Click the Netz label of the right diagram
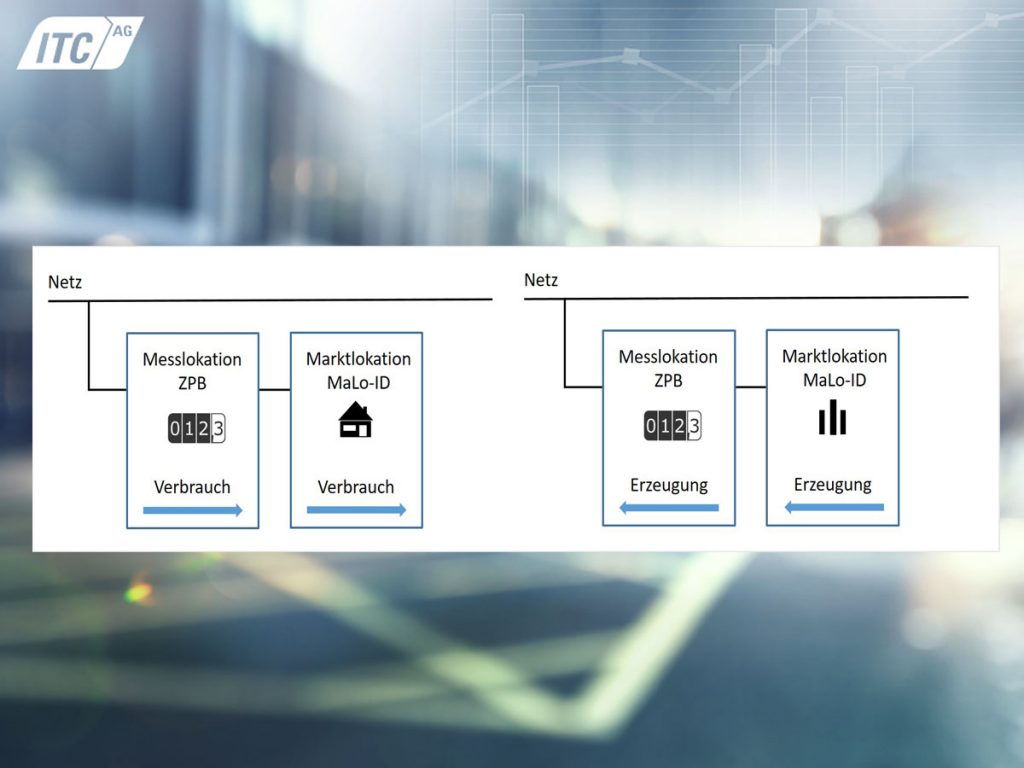Screen dimensions: 1024x768 pos(541,280)
